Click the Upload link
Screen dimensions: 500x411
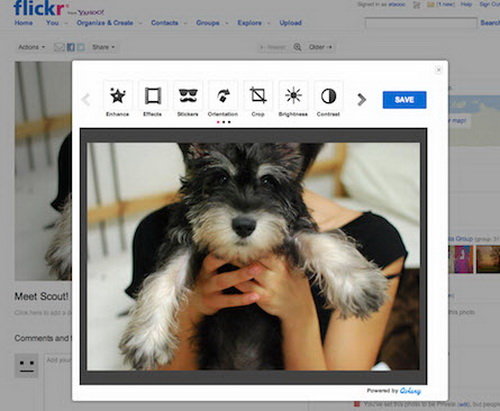coord(291,23)
